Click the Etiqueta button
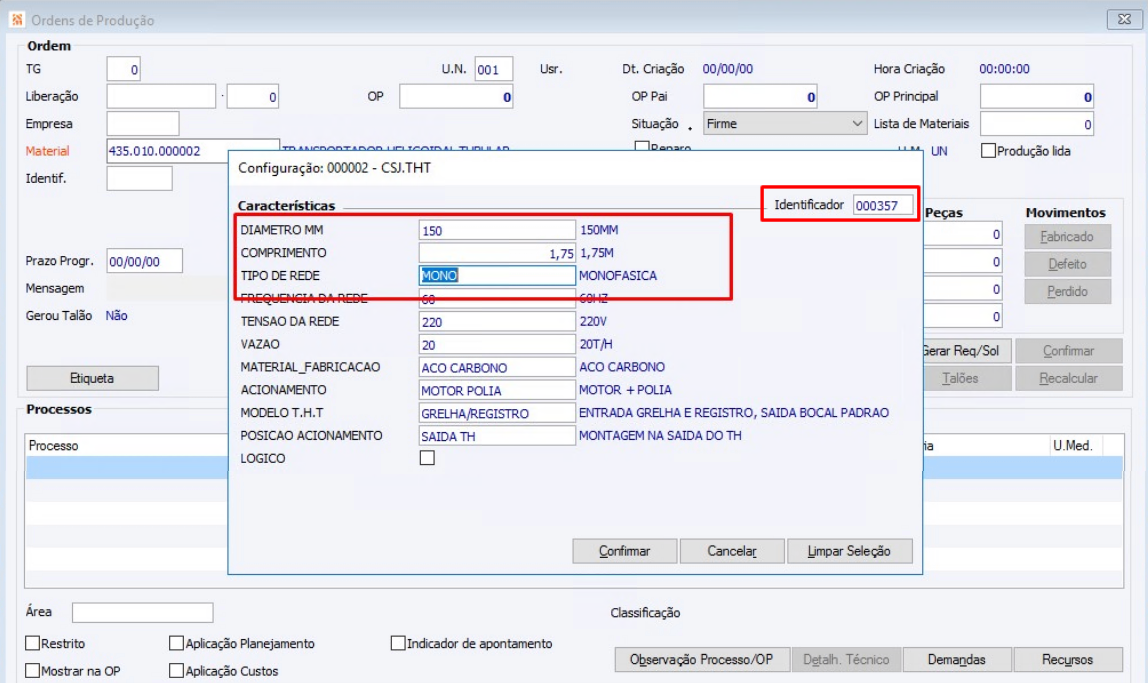 [x=92, y=378]
